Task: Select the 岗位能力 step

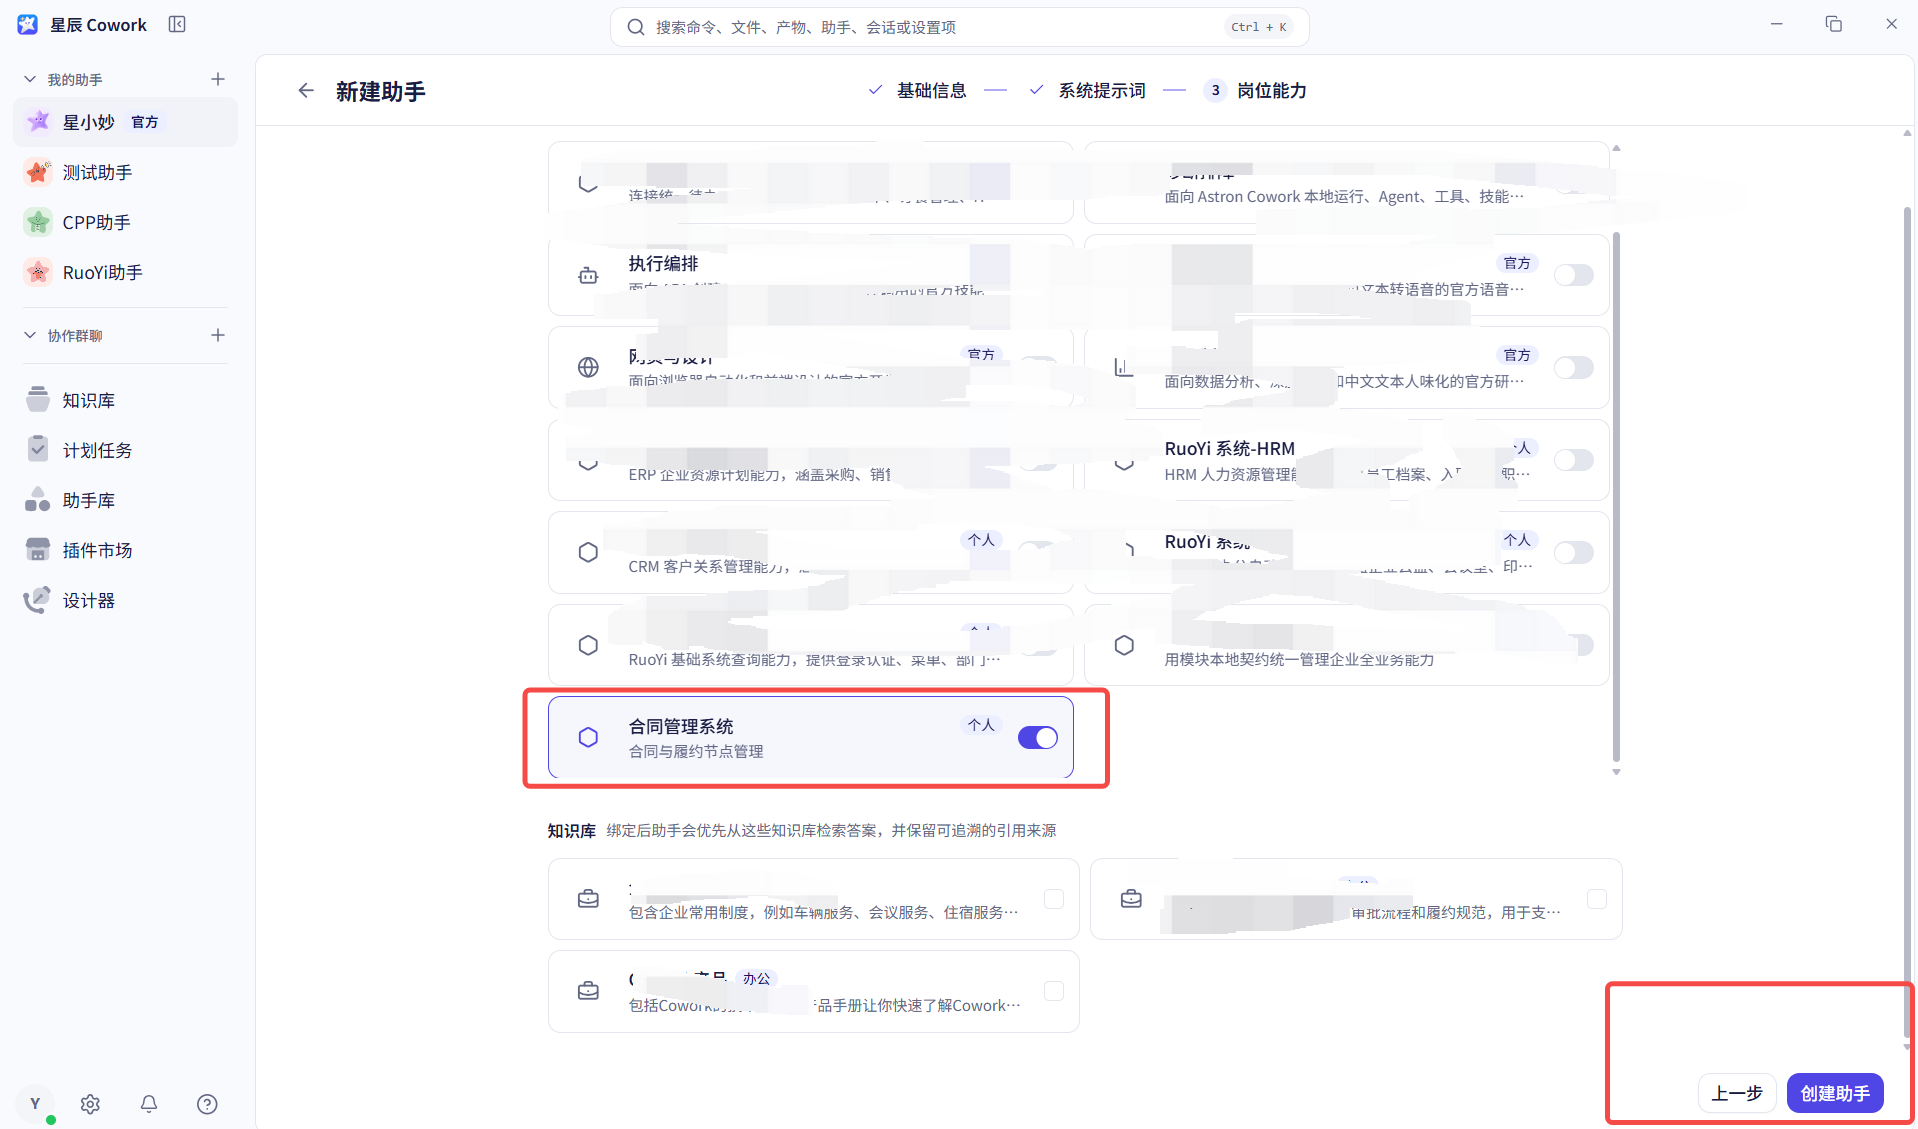Action: click(1256, 91)
